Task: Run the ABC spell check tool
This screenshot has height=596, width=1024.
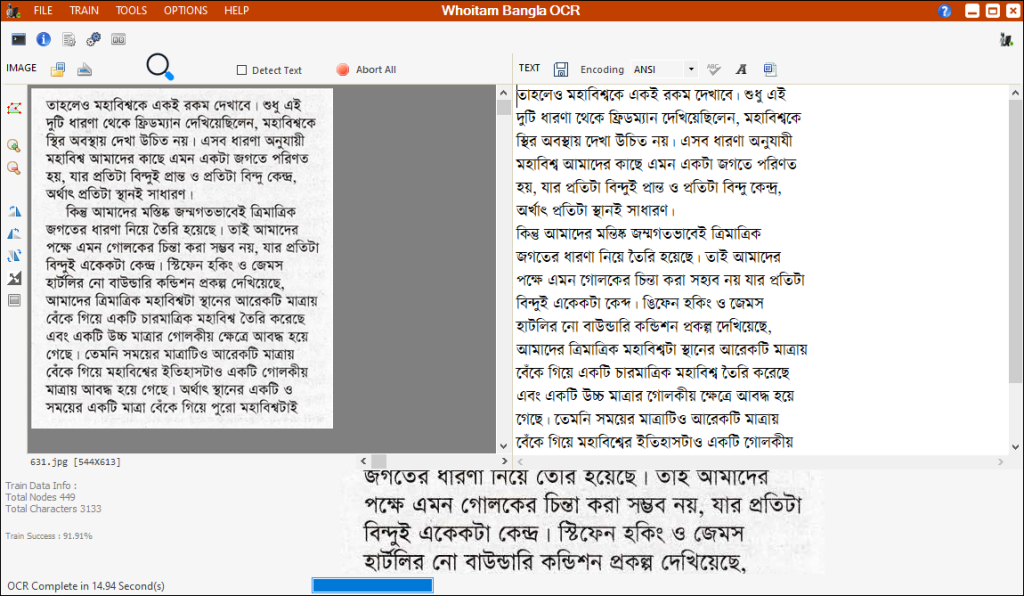Action: point(714,69)
